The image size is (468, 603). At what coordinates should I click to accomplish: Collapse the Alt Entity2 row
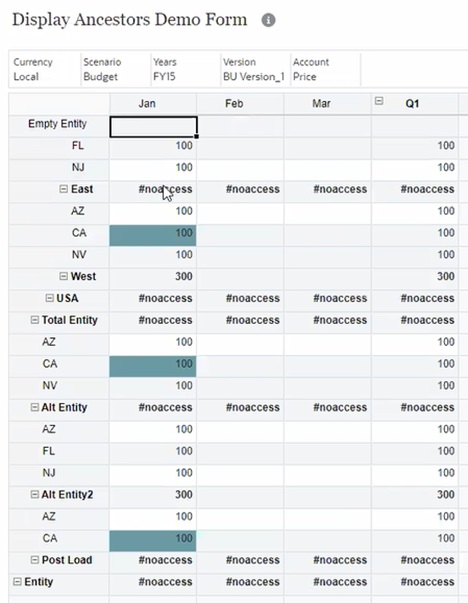pyautogui.click(x=35, y=495)
